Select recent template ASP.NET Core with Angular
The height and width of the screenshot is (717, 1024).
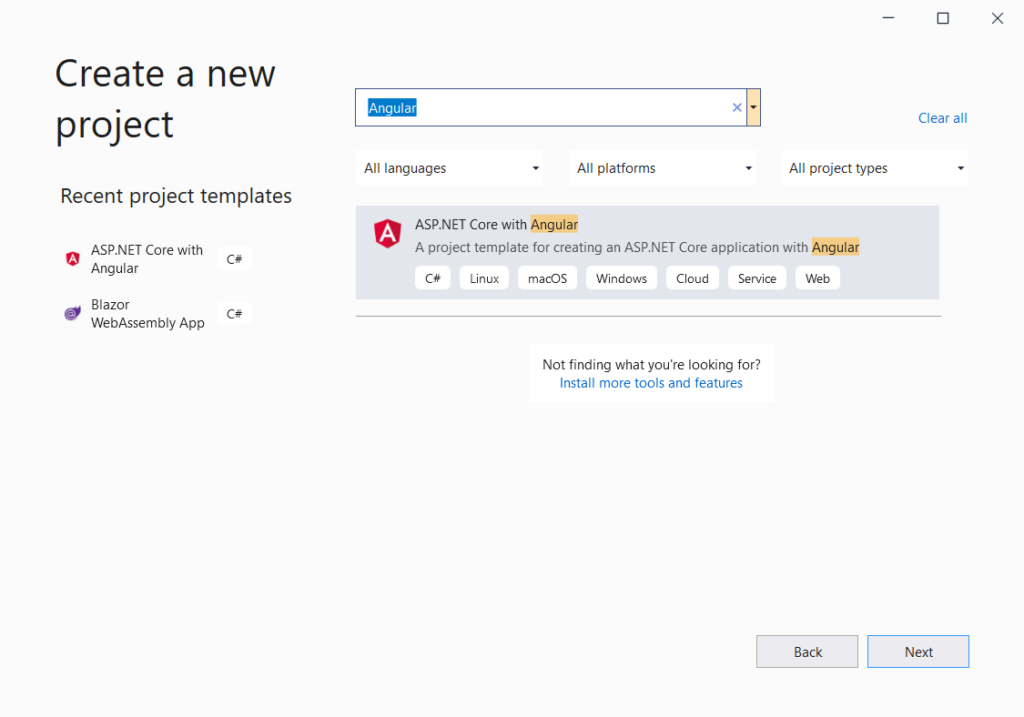tap(147, 259)
